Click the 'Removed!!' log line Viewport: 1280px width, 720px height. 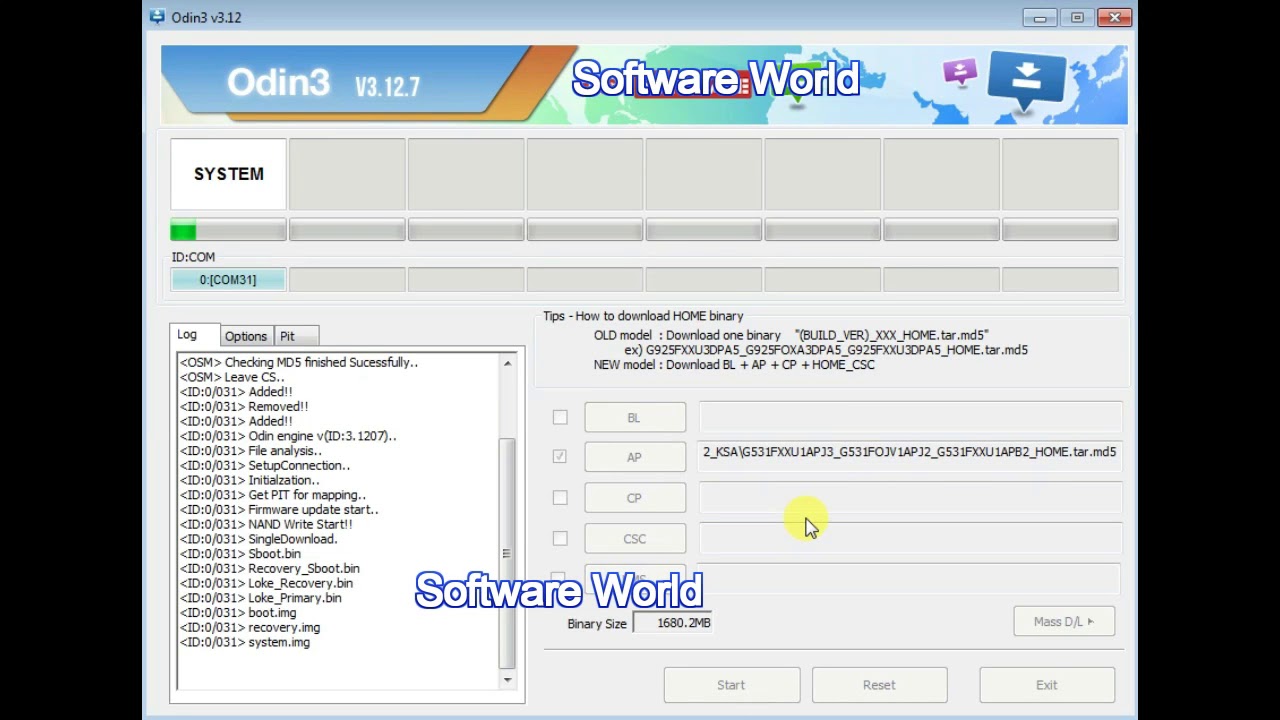pos(244,406)
